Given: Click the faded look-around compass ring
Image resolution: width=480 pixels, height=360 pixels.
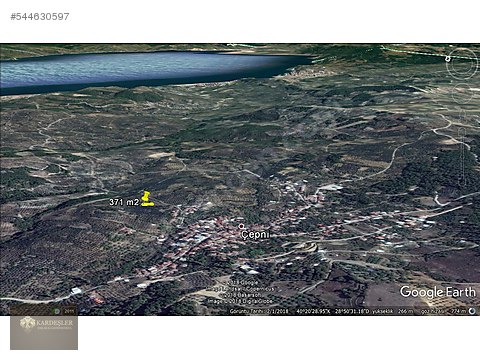Looking at the screenshot, I should pos(461,63).
